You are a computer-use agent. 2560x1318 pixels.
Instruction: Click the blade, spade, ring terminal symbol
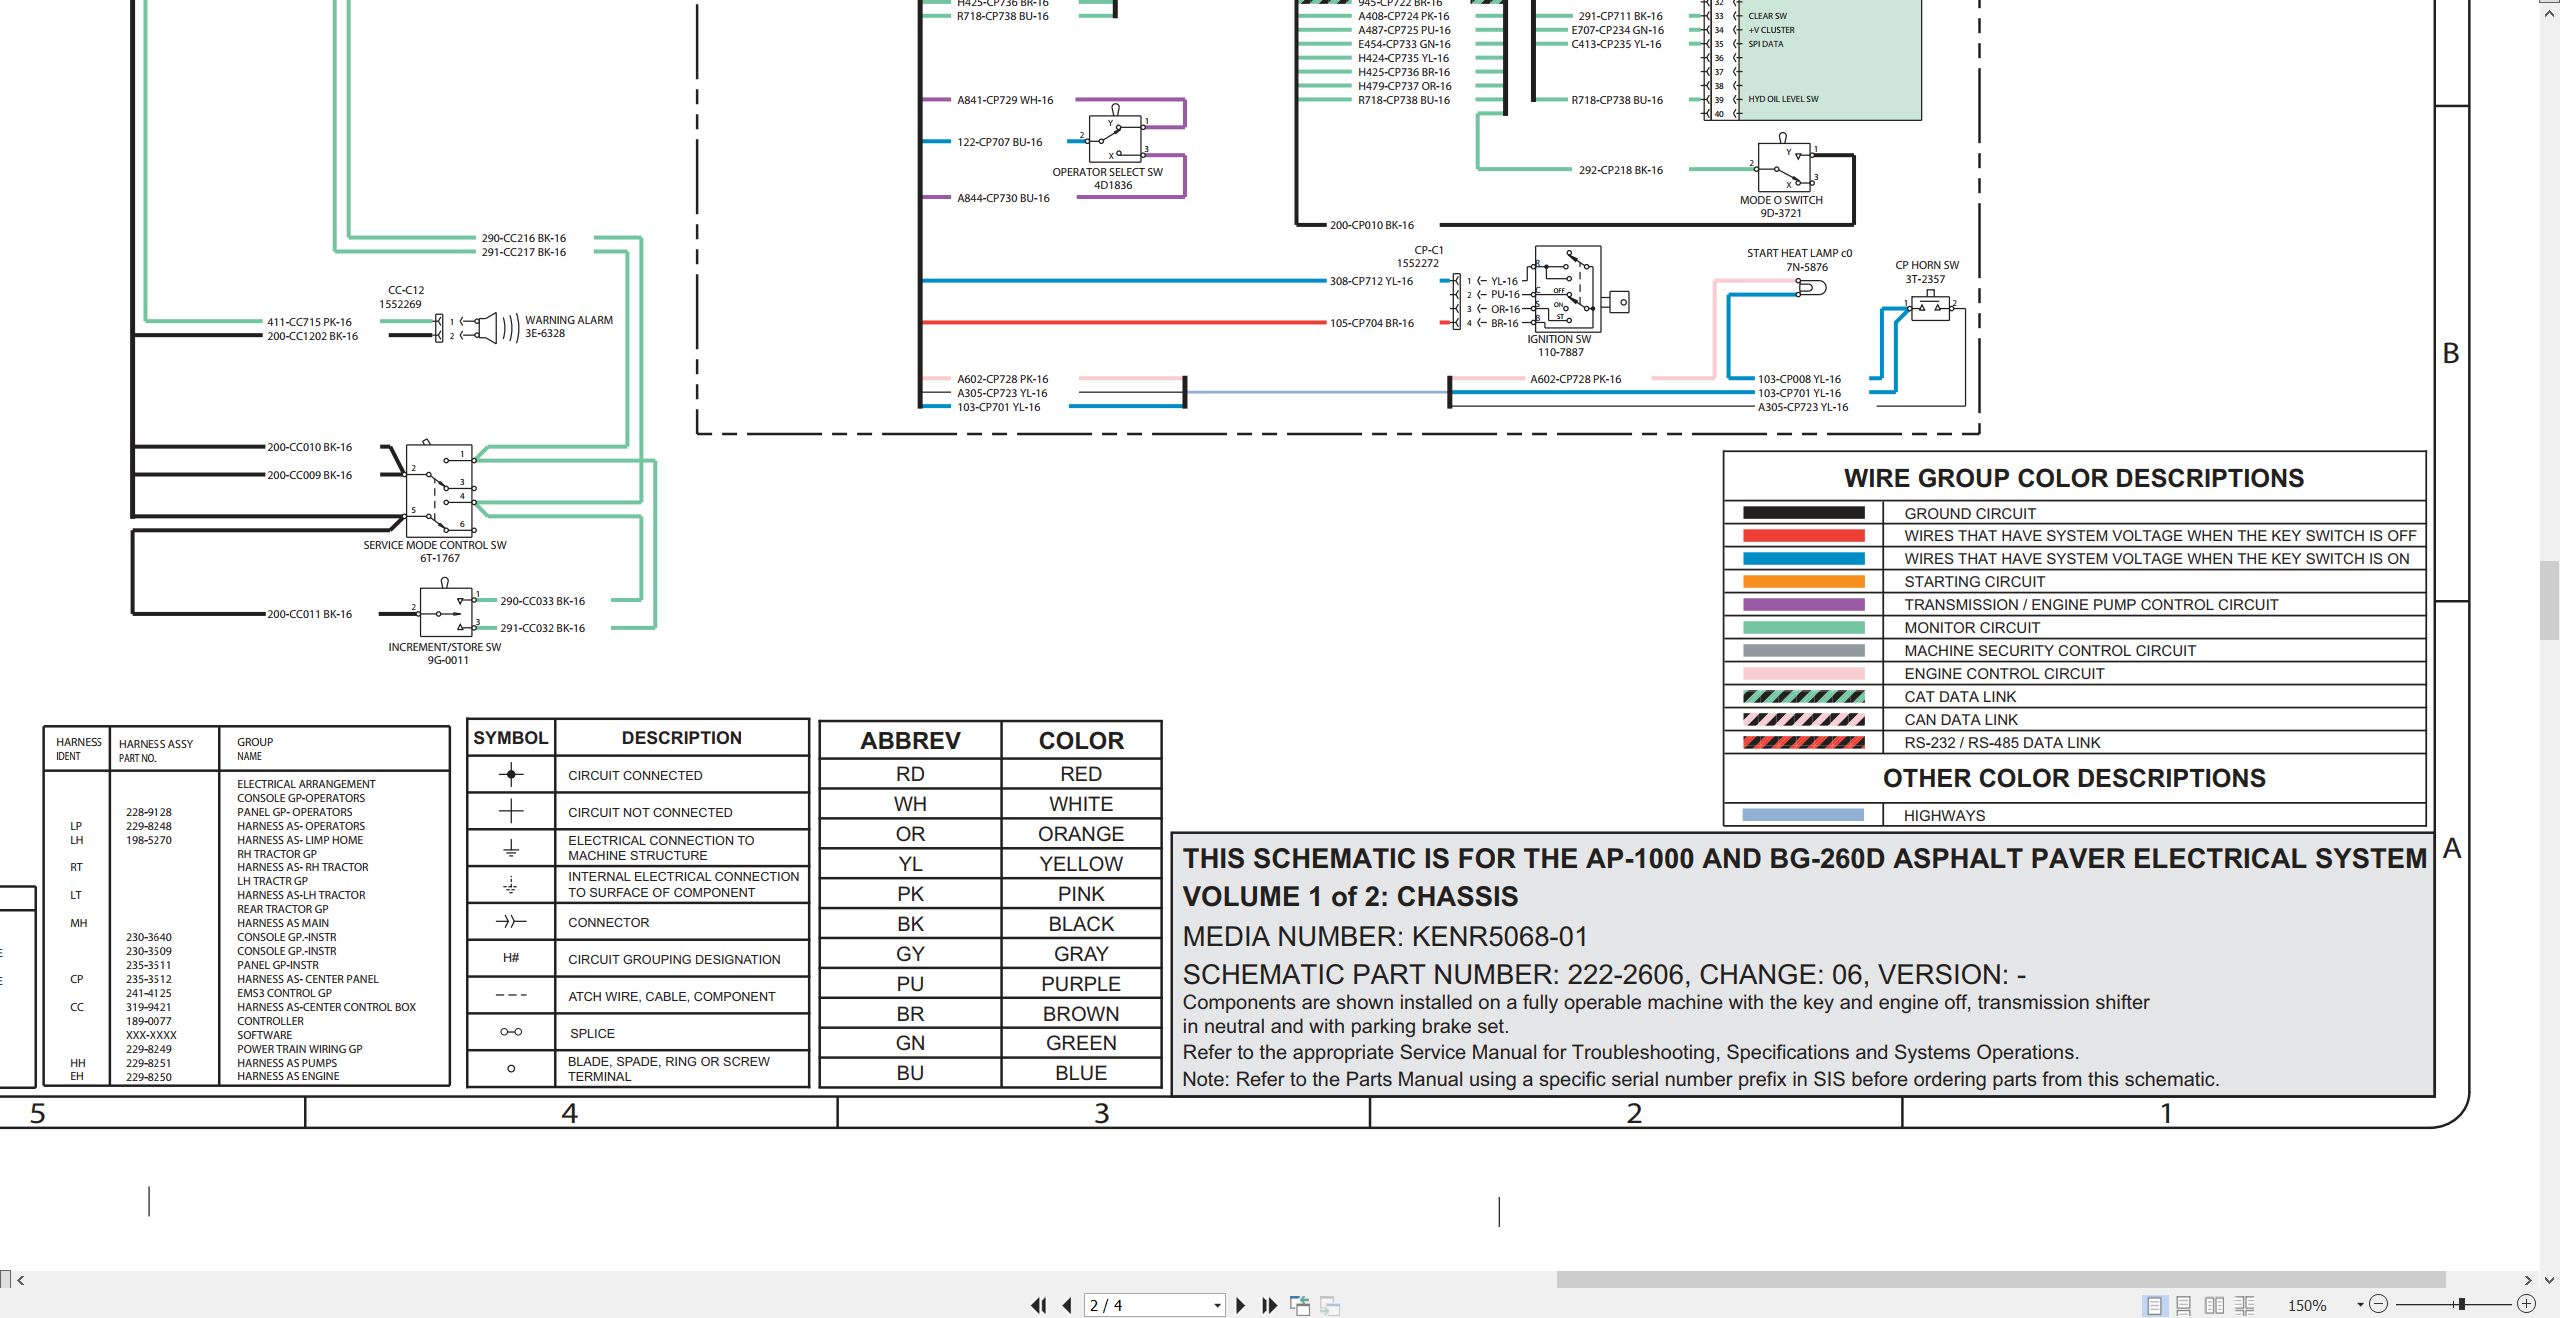pos(511,1069)
